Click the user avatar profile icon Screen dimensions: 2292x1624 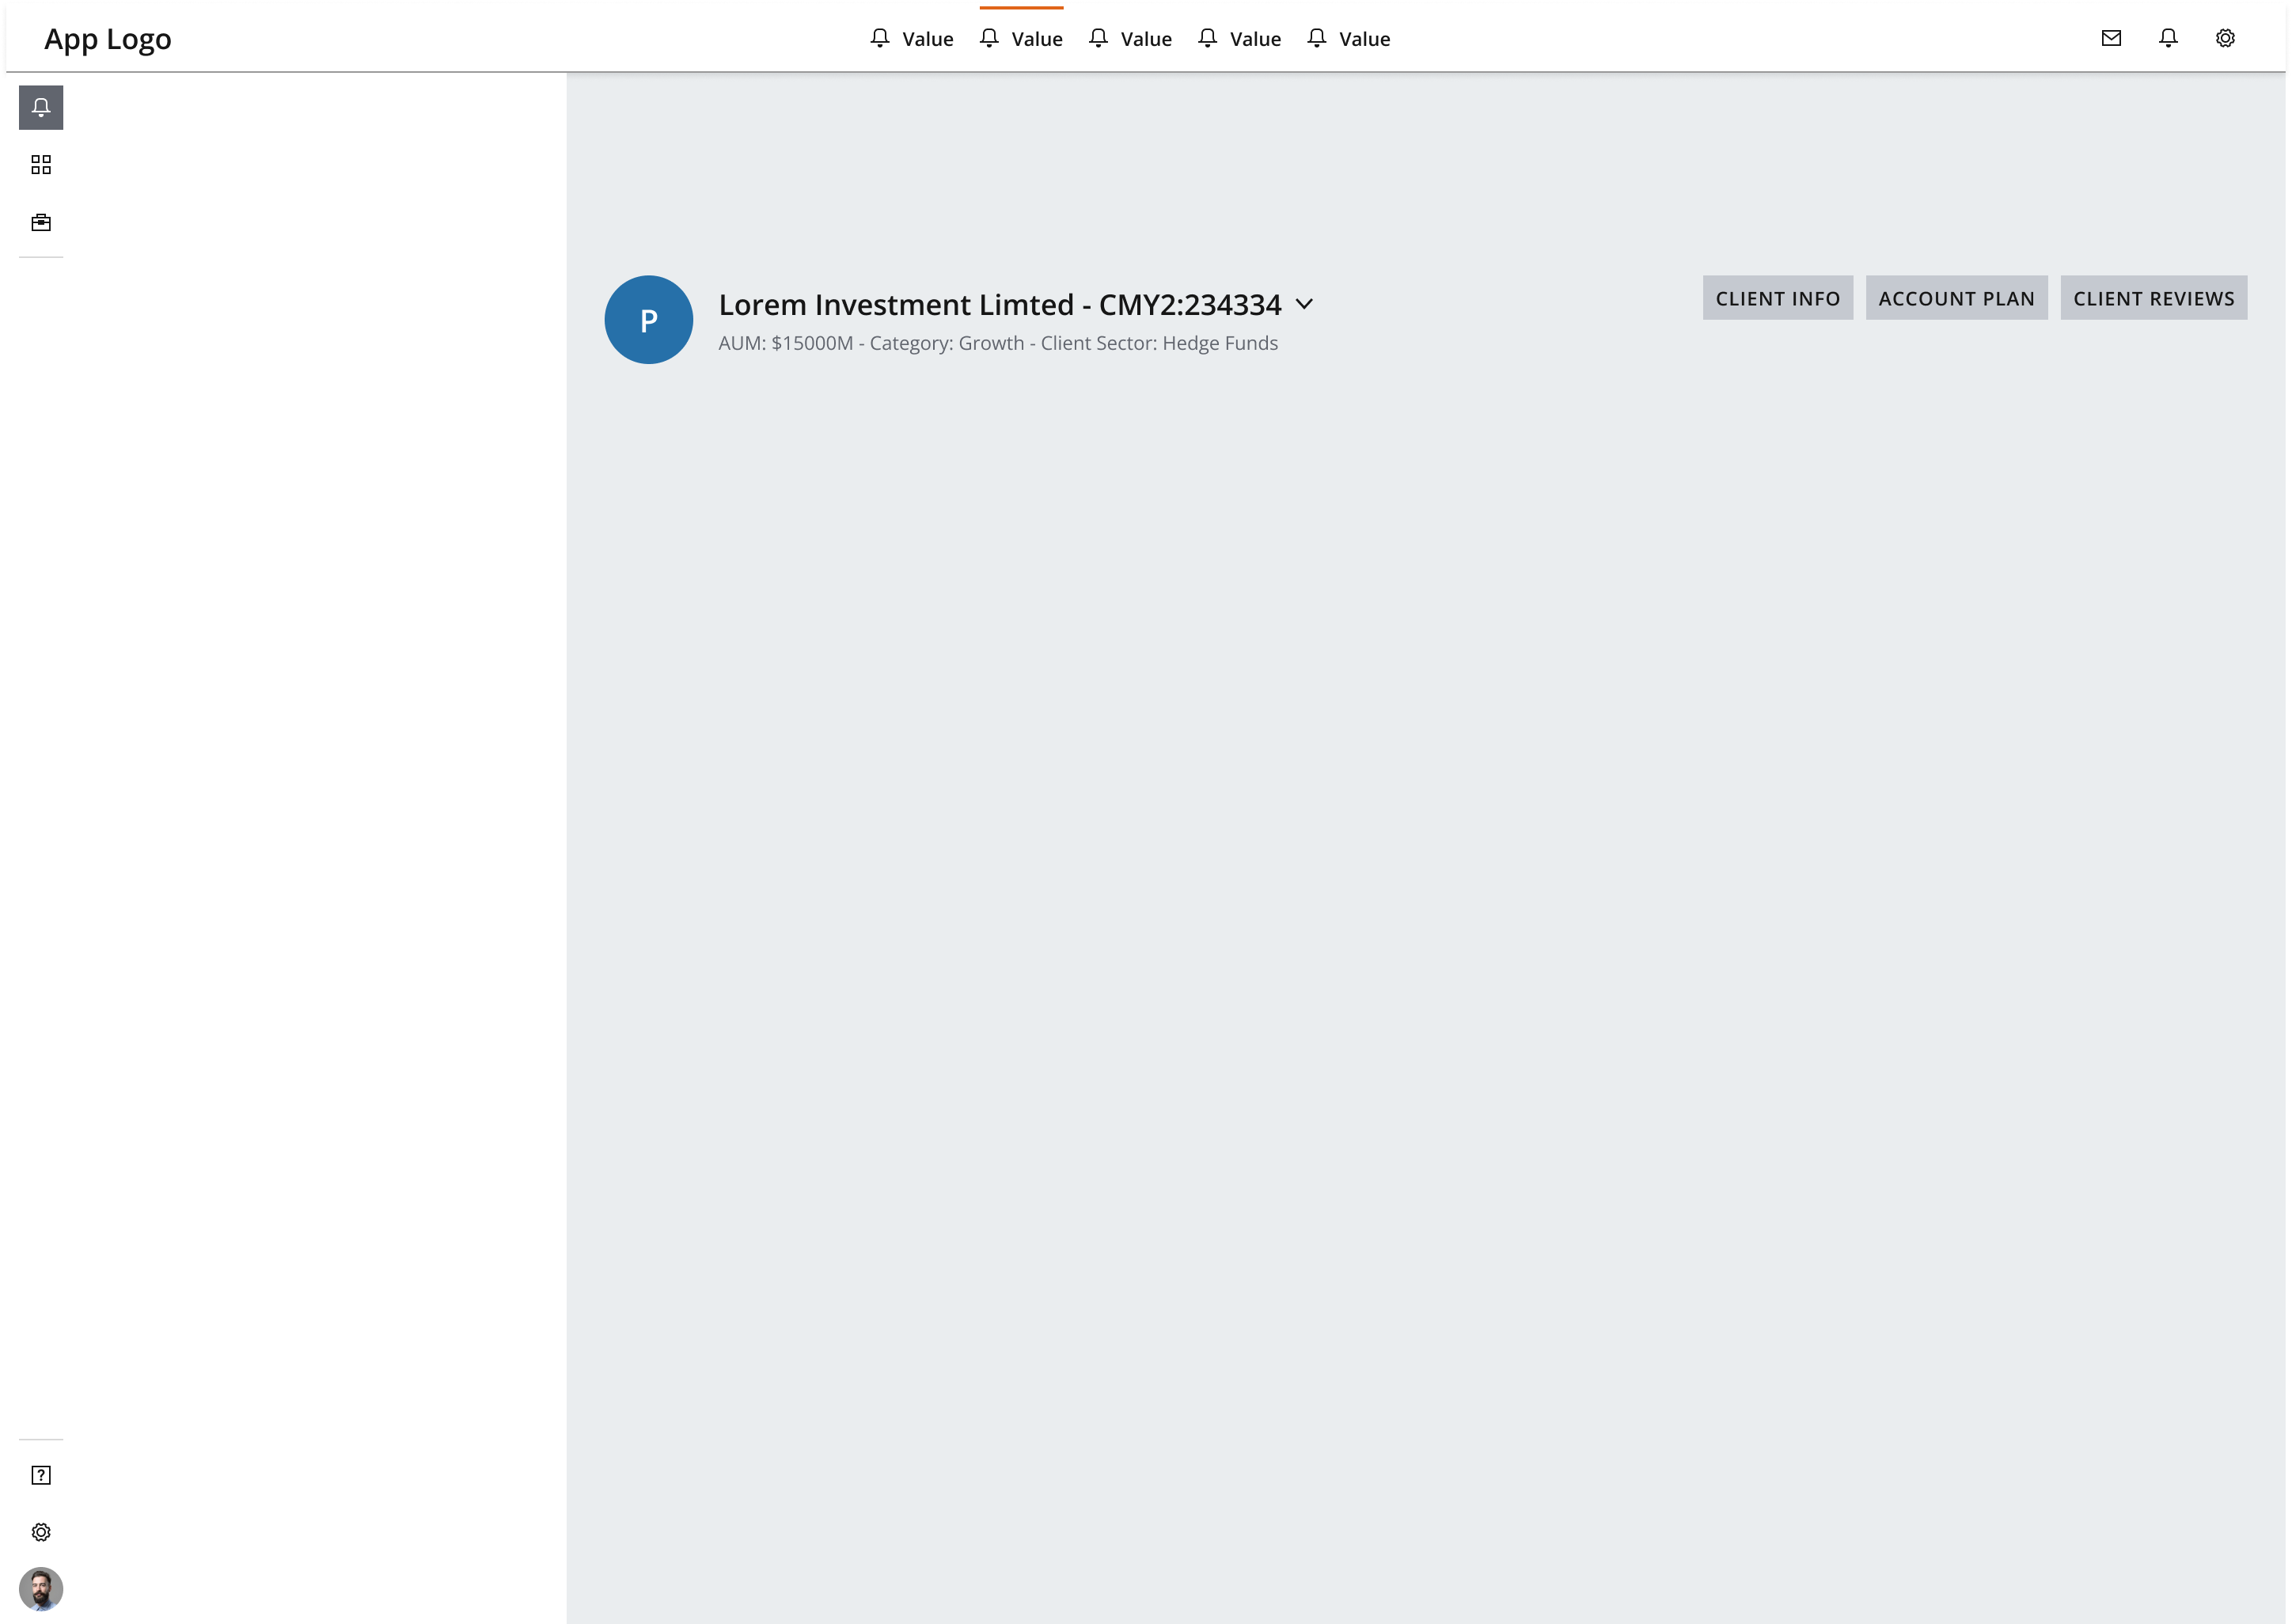point(40,1589)
